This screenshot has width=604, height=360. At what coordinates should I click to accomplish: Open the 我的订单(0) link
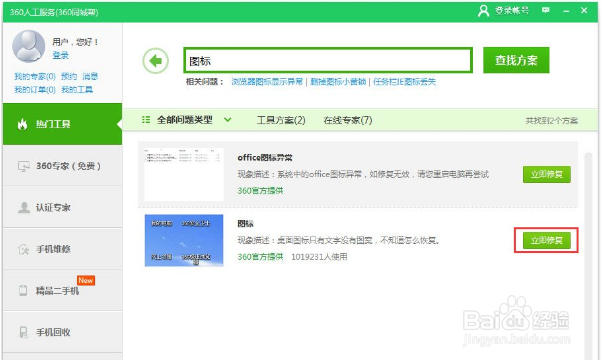[x=35, y=90]
